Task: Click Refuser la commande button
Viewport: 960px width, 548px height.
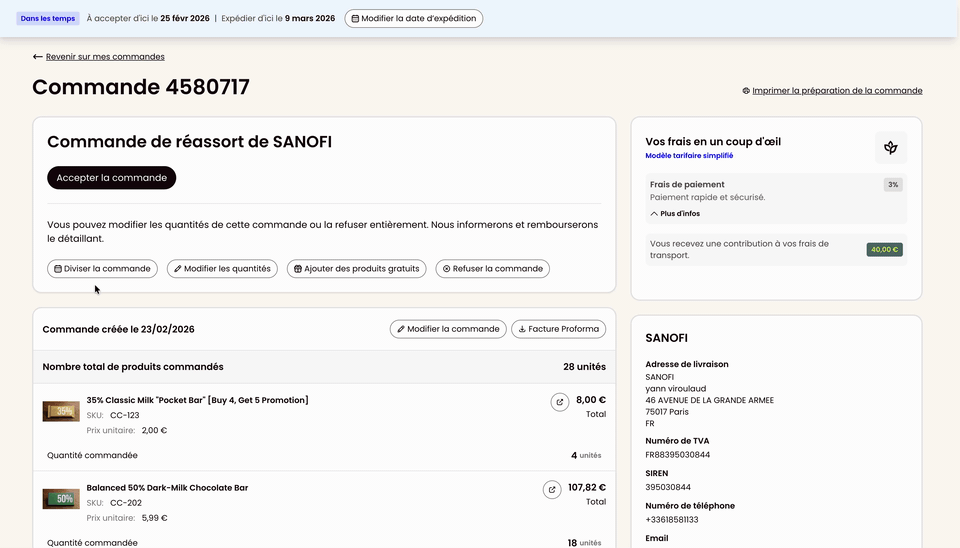Action: [492, 269]
